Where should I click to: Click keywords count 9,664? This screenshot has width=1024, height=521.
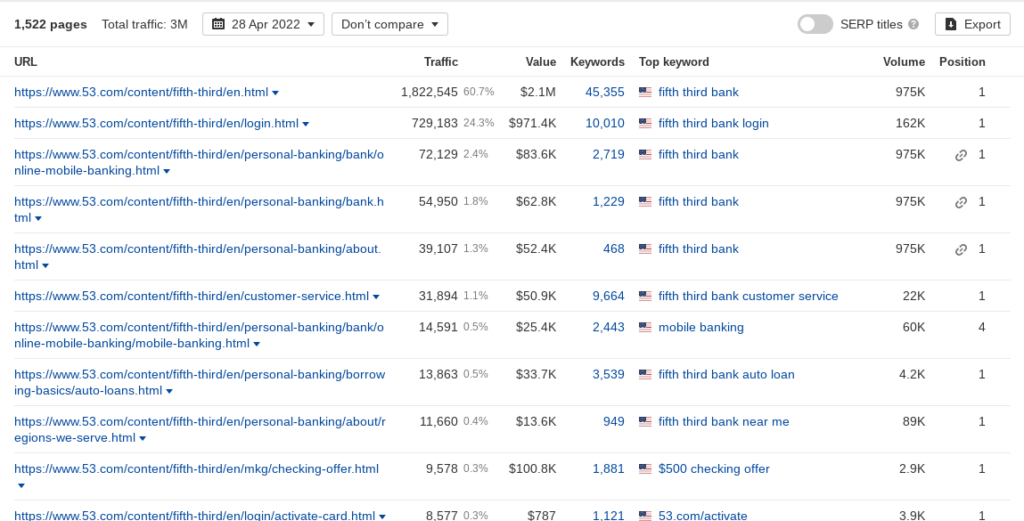(609, 296)
